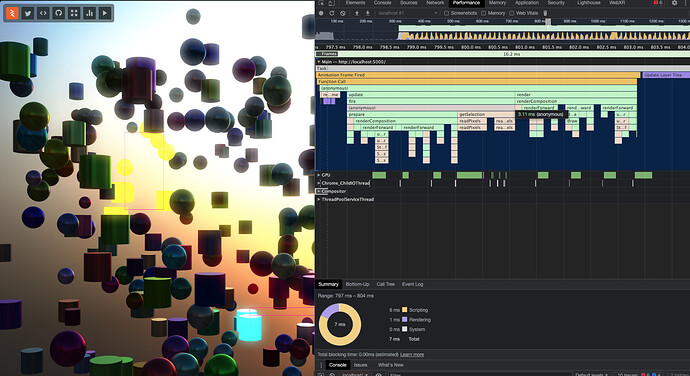Select the Function Call flame bar
Viewport: 690px width, 376px height.
[x=478, y=82]
